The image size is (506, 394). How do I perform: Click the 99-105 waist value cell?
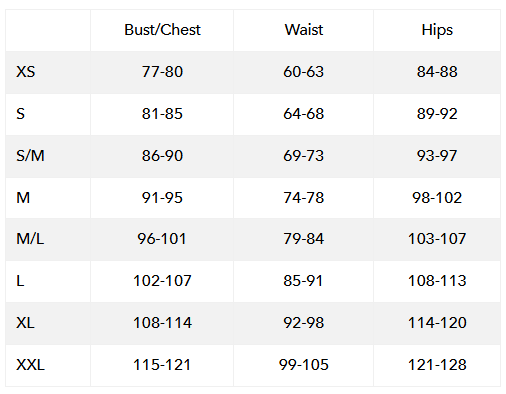pyautogui.click(x=304, y=365)
